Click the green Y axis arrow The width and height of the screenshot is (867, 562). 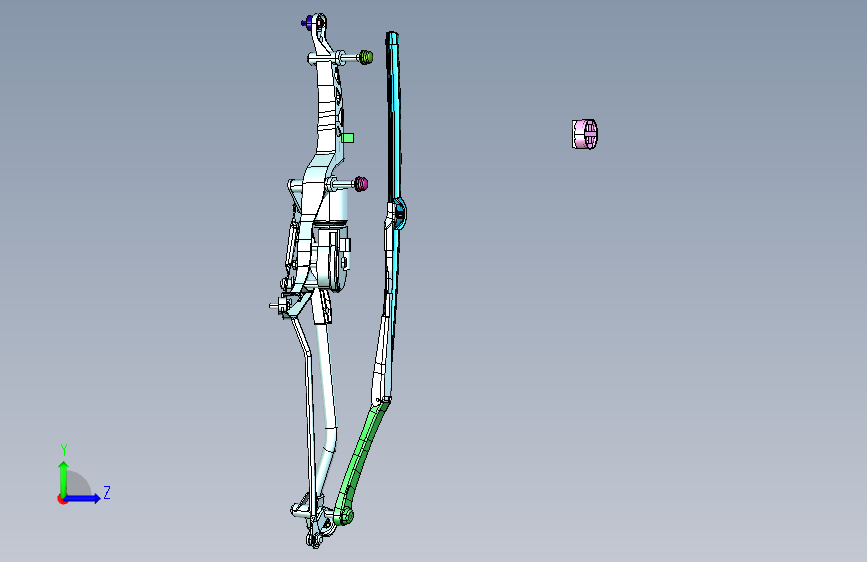click(64, 478)
